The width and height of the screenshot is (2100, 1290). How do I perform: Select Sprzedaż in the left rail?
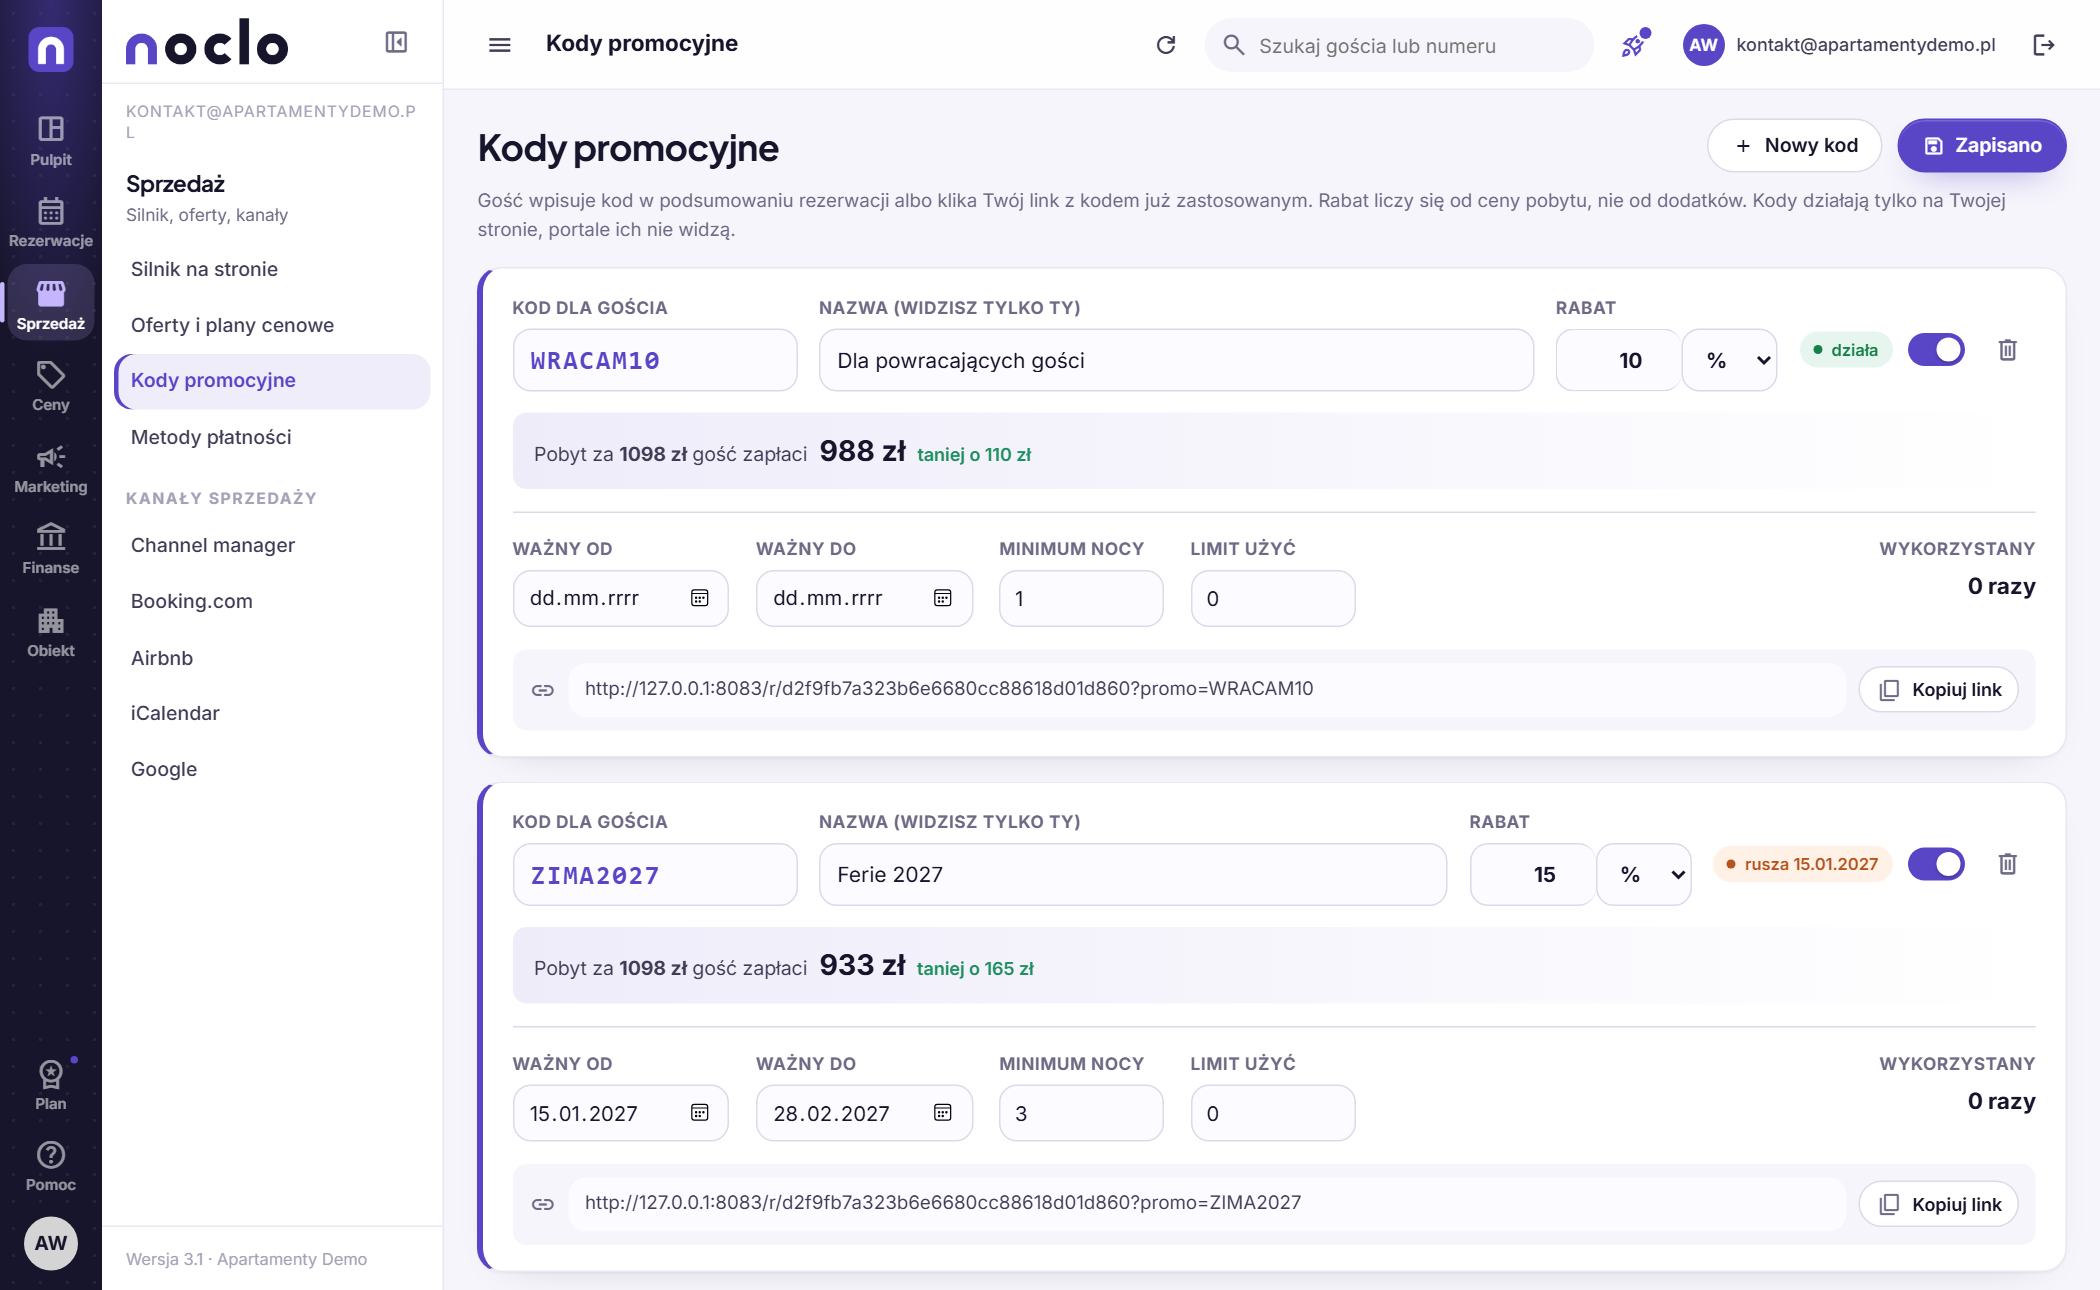coord(50,303)
